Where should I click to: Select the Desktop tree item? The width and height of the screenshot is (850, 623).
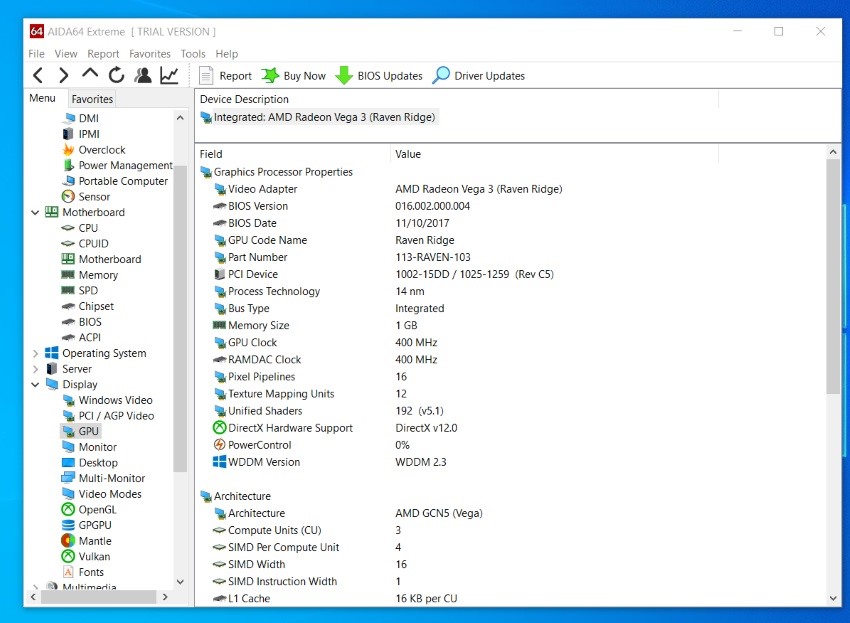click(89, 463)
